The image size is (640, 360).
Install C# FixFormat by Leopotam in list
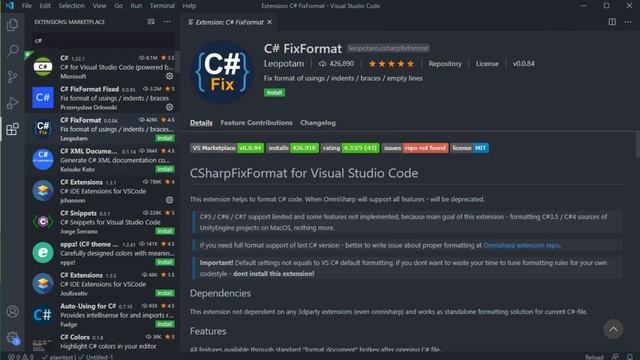164,138
